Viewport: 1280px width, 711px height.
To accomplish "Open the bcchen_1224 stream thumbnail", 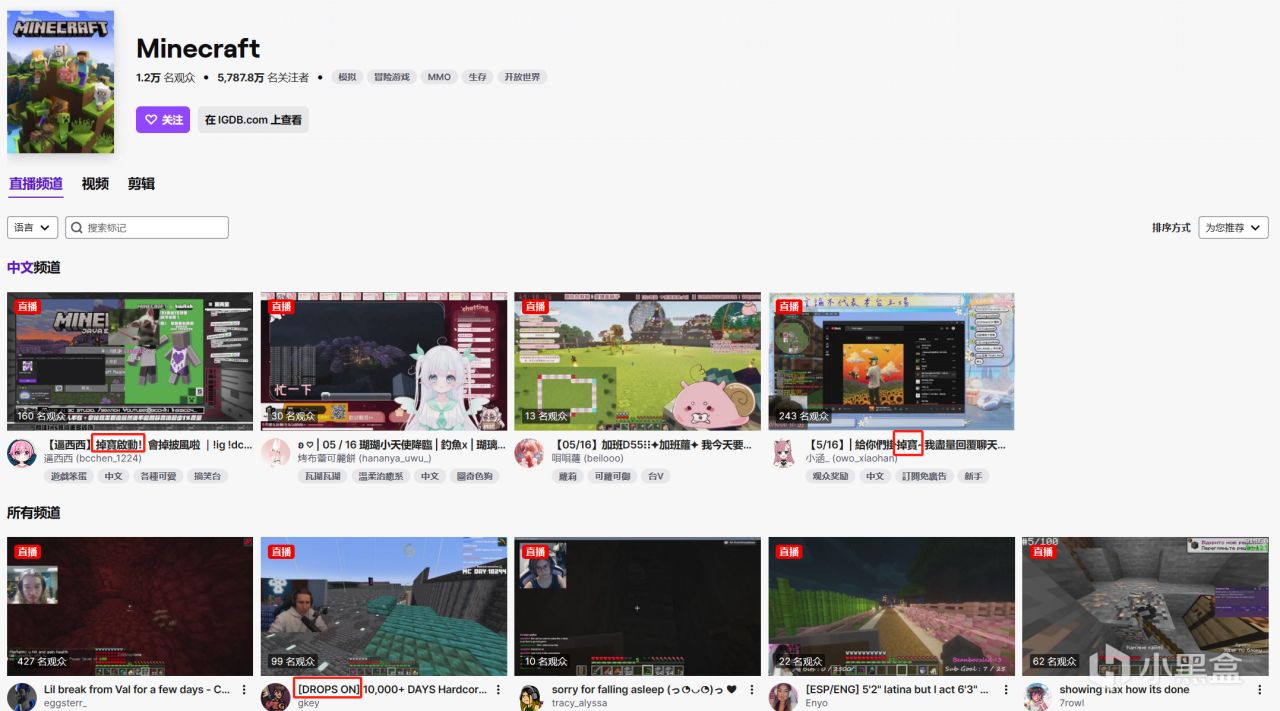I will click(x=130, y=361).
